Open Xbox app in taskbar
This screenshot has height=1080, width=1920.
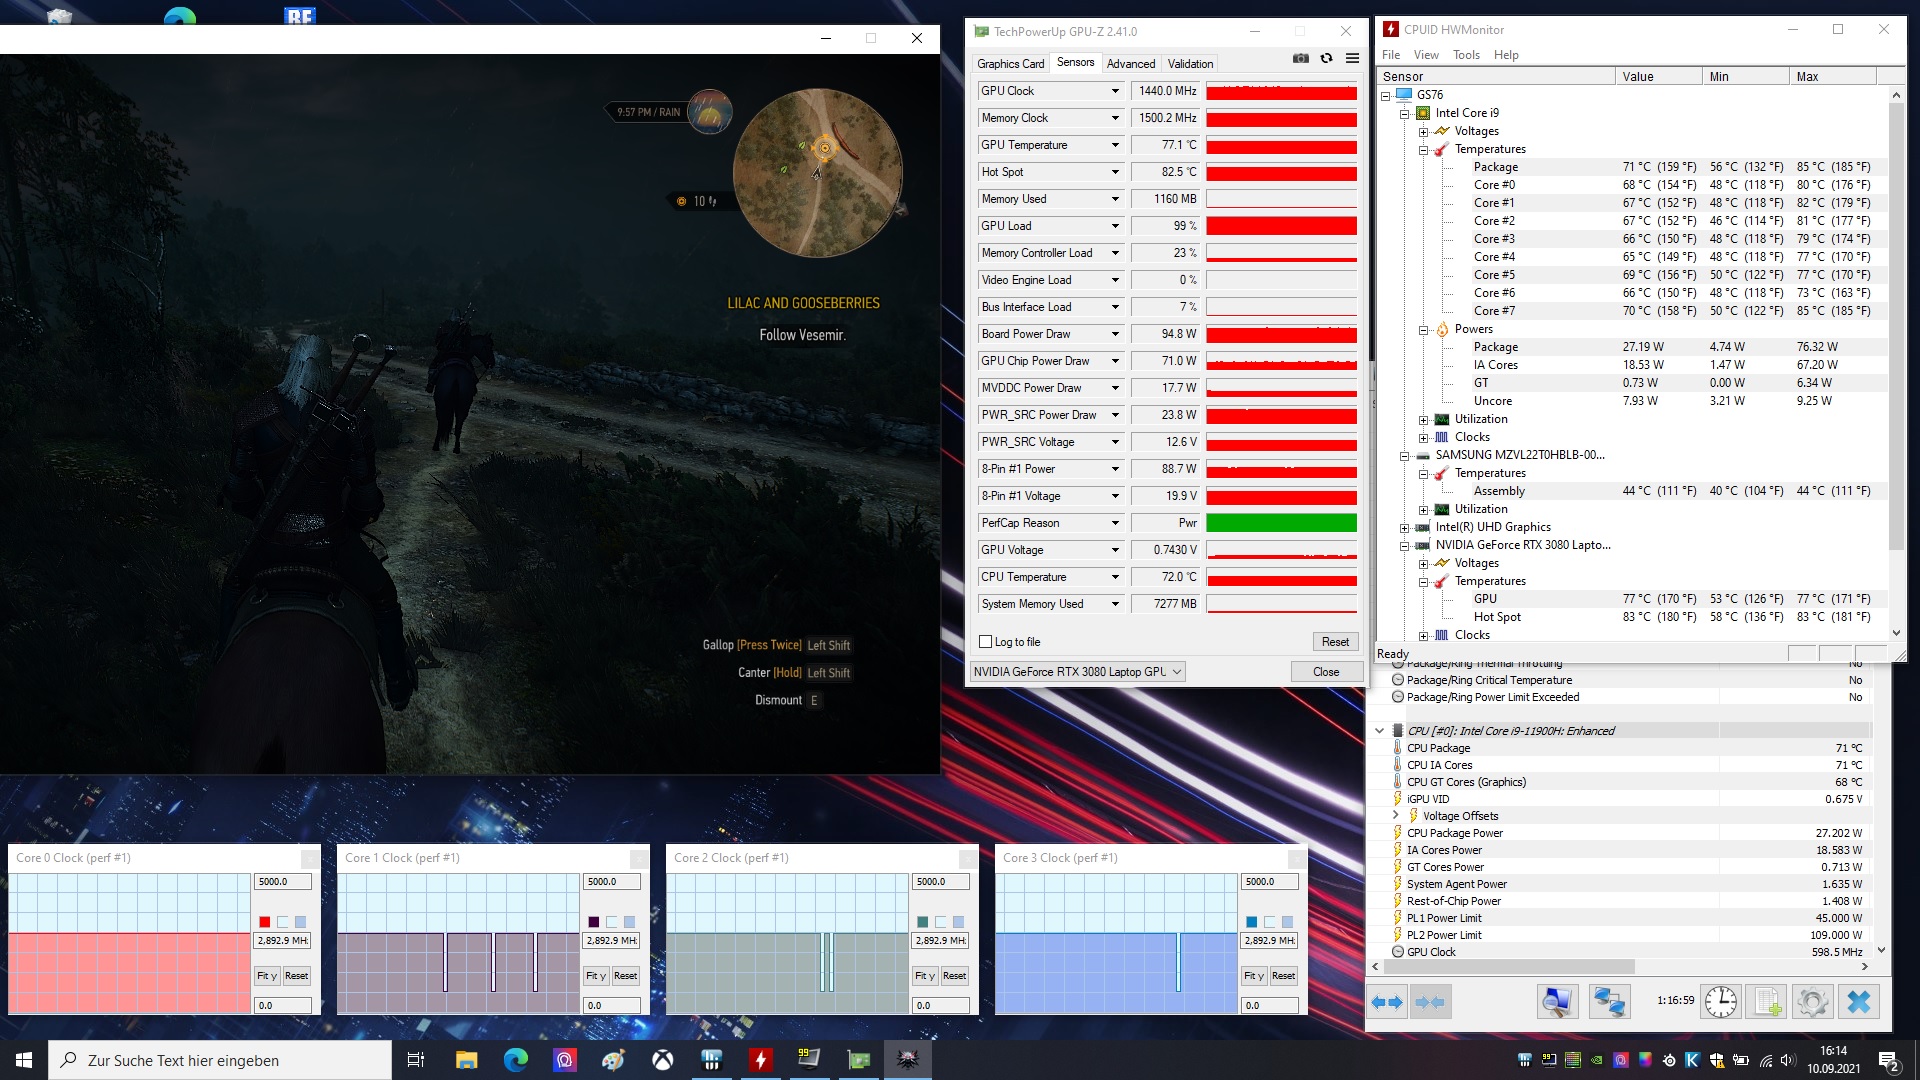[663, 1060]
